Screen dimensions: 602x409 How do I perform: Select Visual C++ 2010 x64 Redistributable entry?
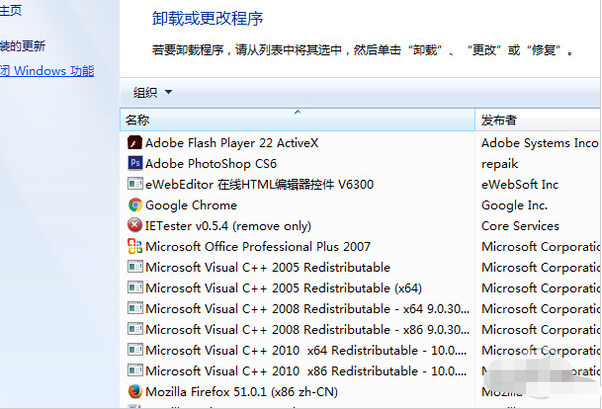(x=306, y=350)
